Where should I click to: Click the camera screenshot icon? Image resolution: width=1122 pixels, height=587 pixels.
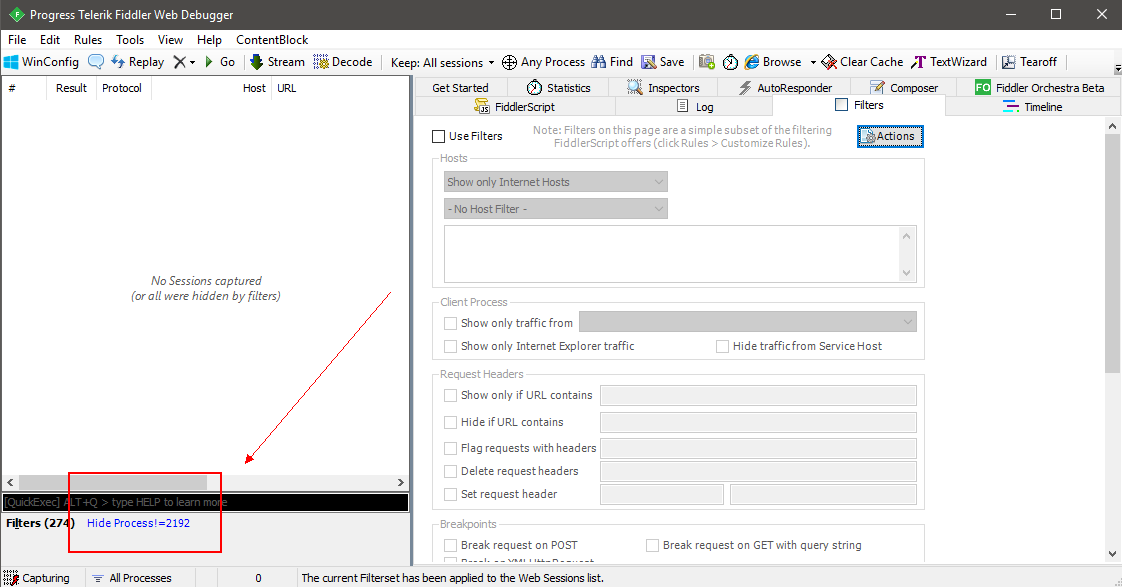[x=707, y=62]
